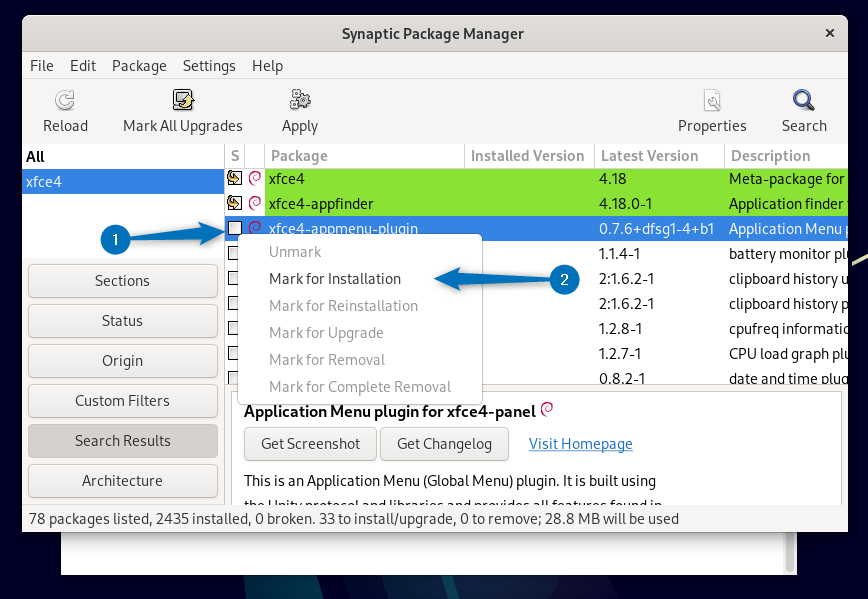The height and width of the screenshot is (599, 868).
Task: Open the Package menu
Action: [x=139, y=66]
